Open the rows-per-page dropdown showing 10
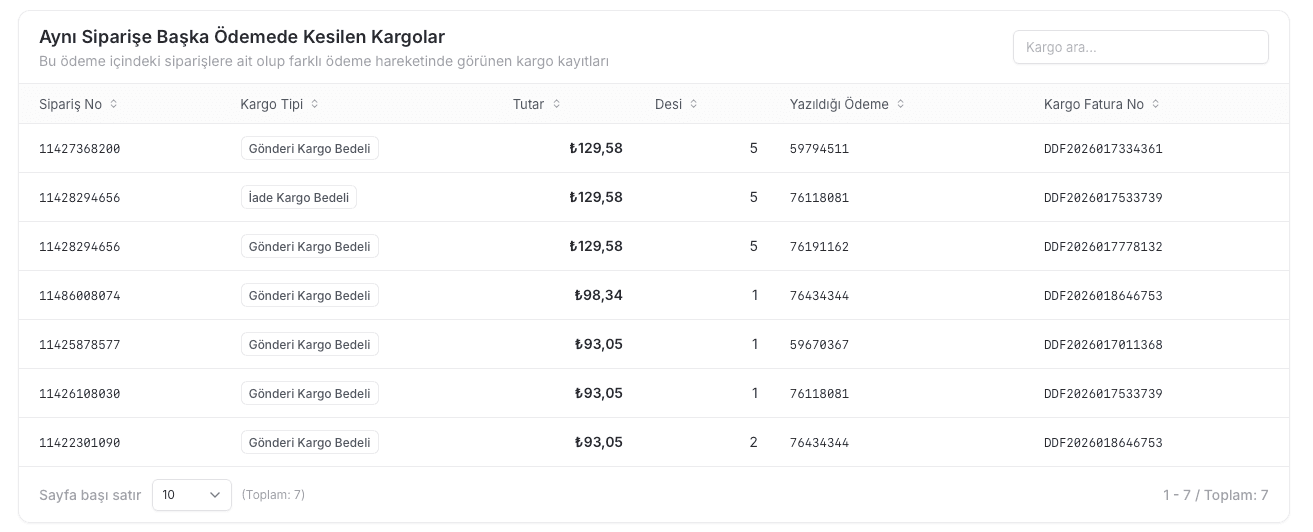 (192, 495)
